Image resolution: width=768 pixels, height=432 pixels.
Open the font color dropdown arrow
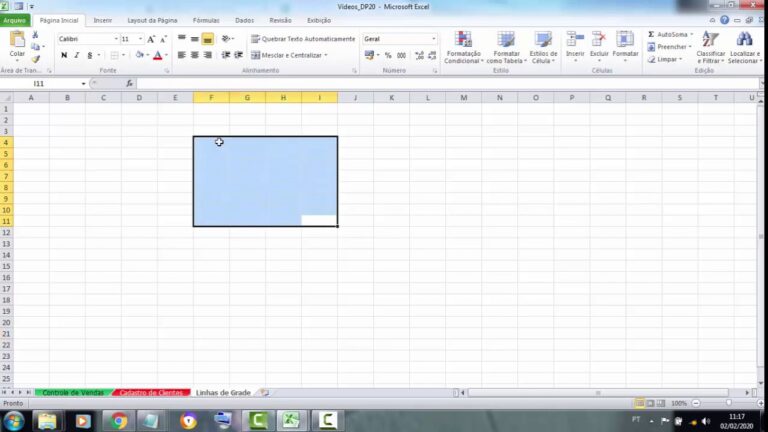point(166,55)
